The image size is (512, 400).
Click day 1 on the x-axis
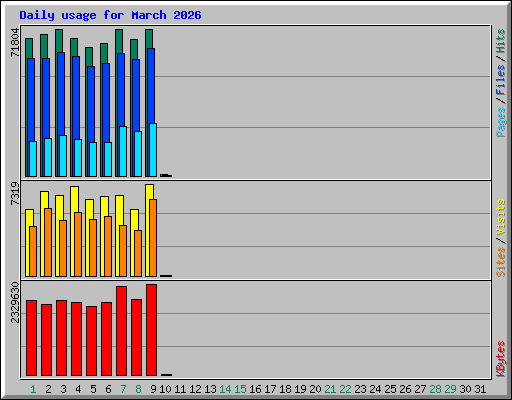pos(33,389)
